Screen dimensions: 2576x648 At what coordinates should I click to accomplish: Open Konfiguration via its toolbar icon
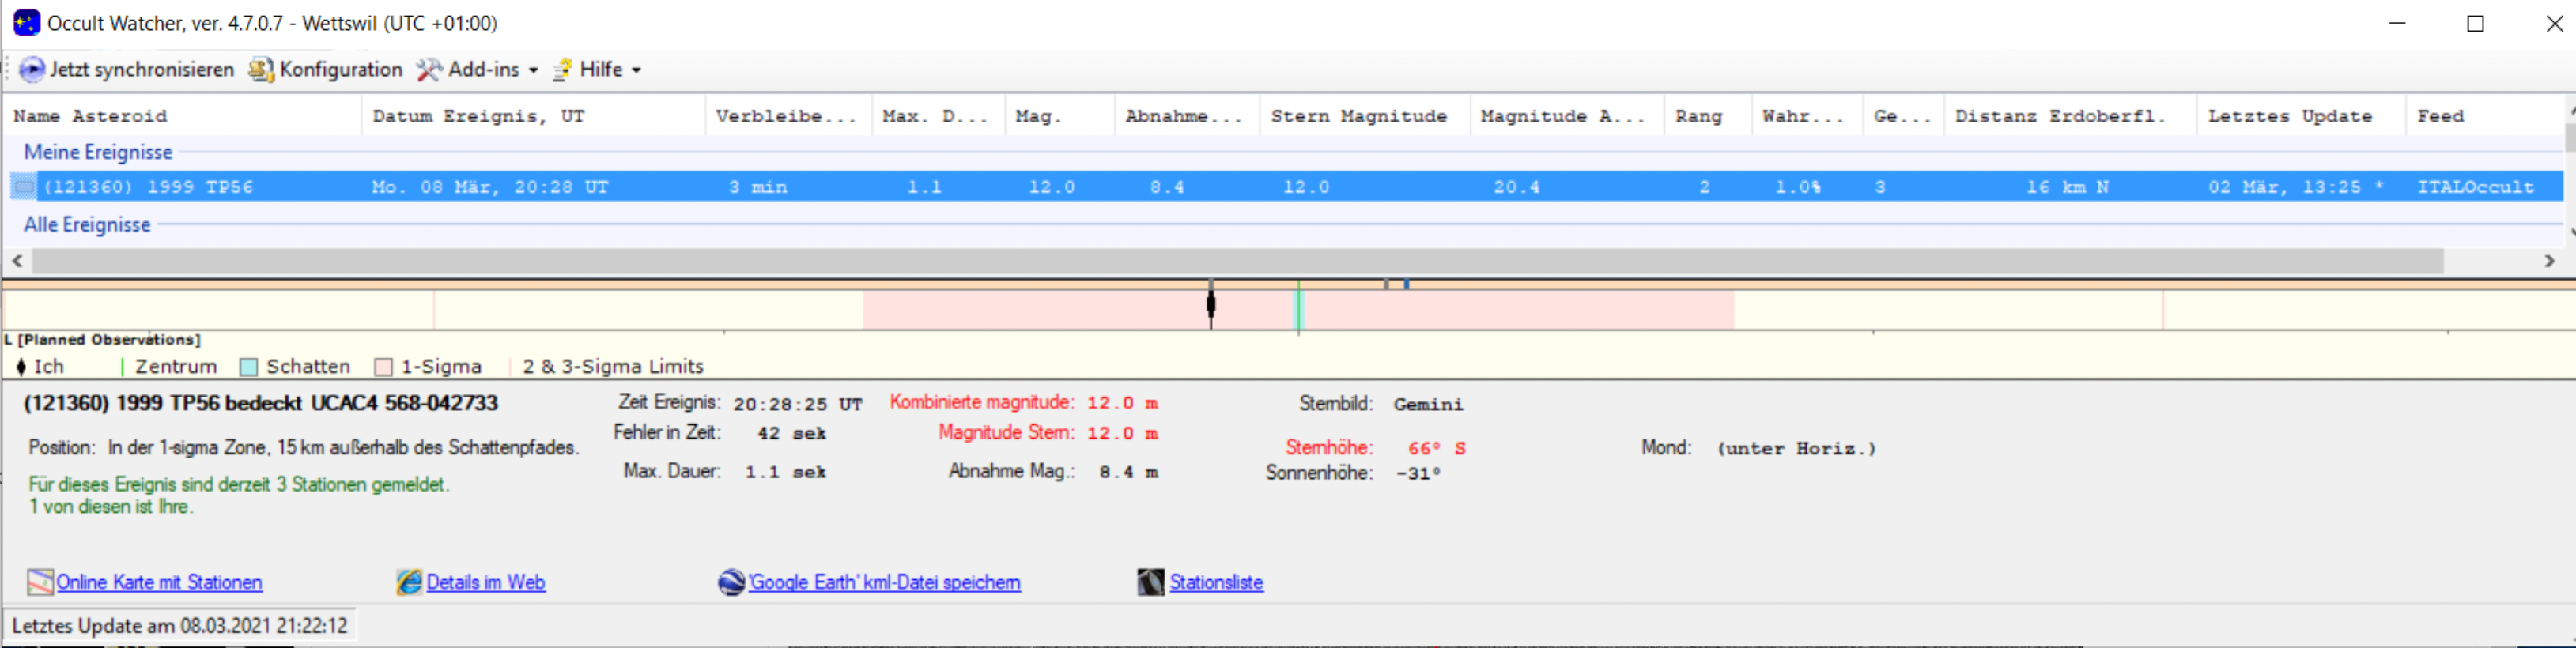[261, 69]
